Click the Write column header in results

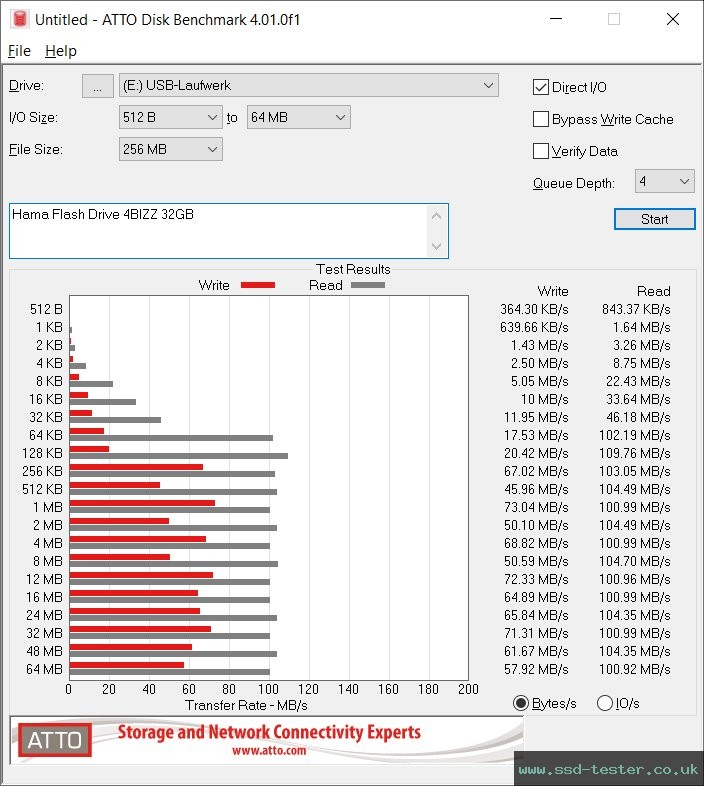(x=553, y=291)
